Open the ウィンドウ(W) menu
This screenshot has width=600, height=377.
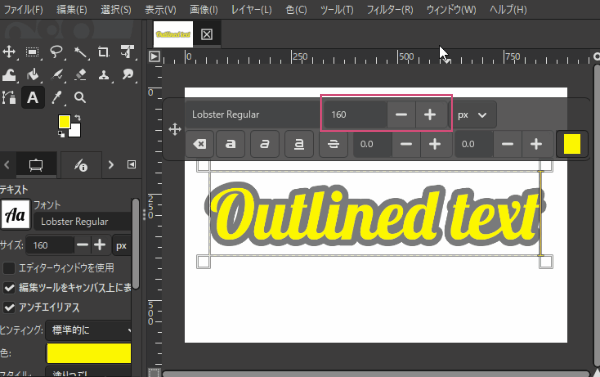coord(451,9)
